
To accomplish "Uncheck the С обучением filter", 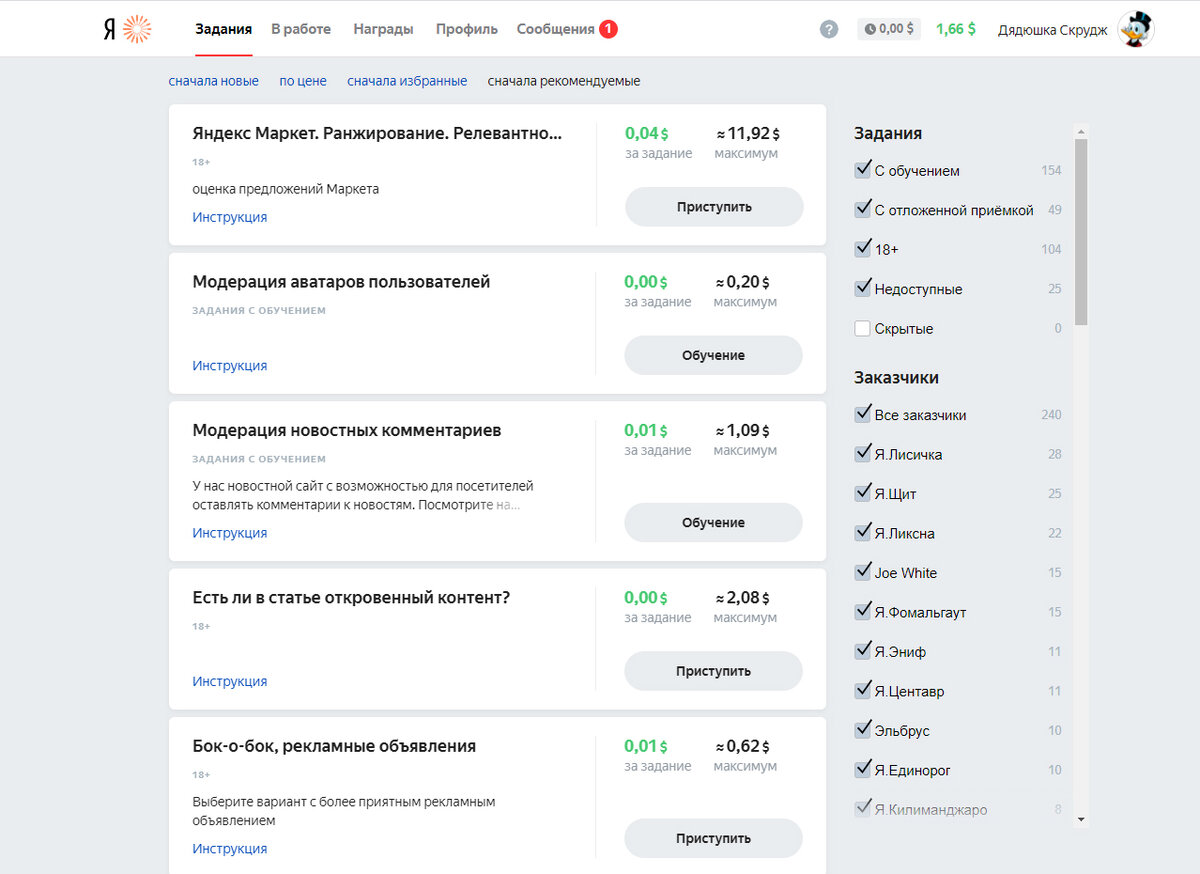I will [x=863, y=169].
